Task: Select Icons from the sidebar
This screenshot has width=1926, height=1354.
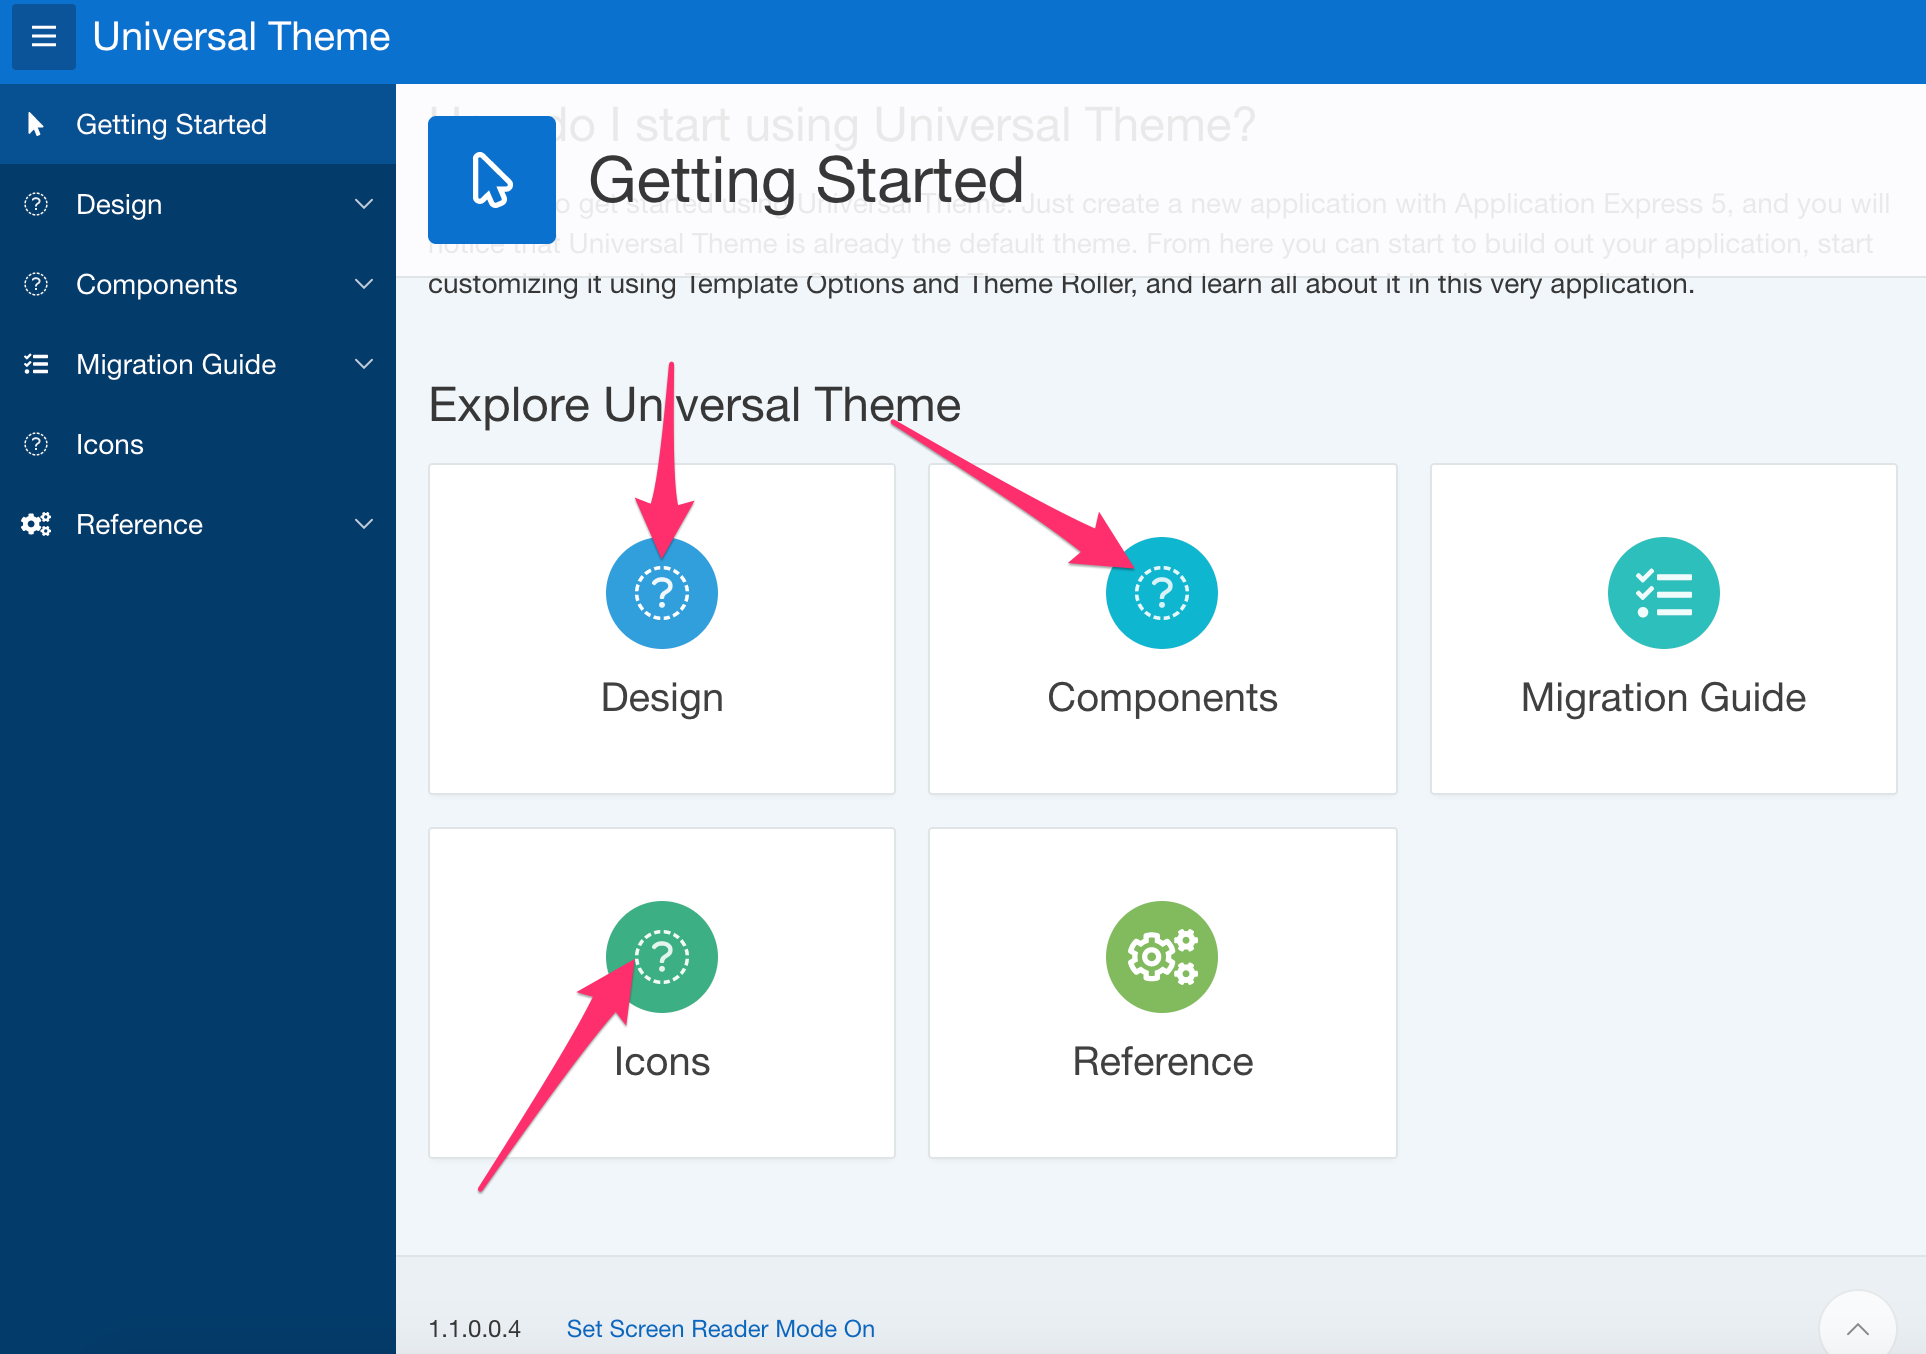Action: click(x=111, y=444)
